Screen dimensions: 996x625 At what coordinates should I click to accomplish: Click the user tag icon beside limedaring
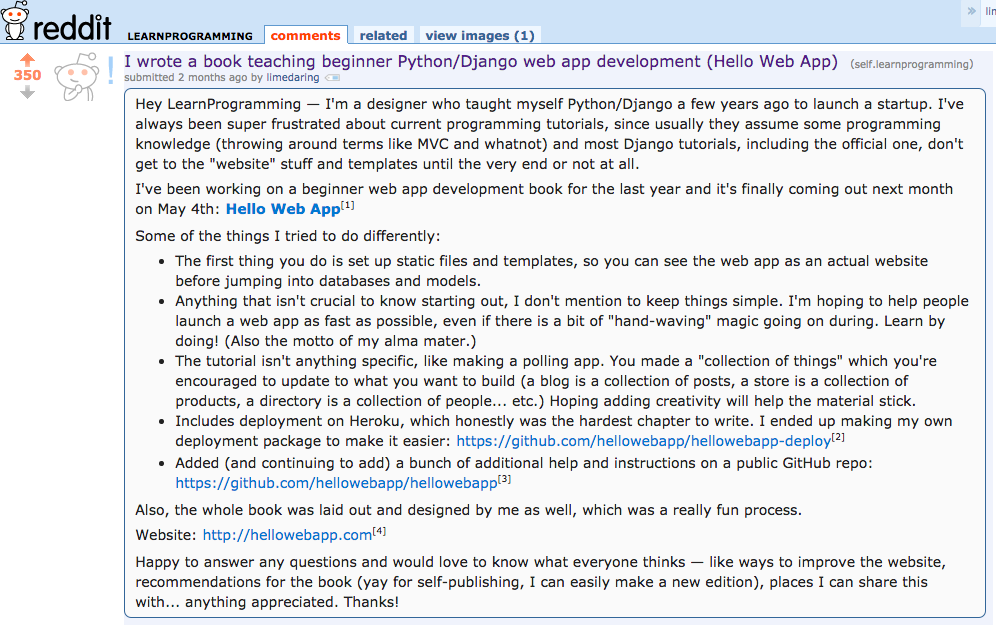[x=332, y=78]
